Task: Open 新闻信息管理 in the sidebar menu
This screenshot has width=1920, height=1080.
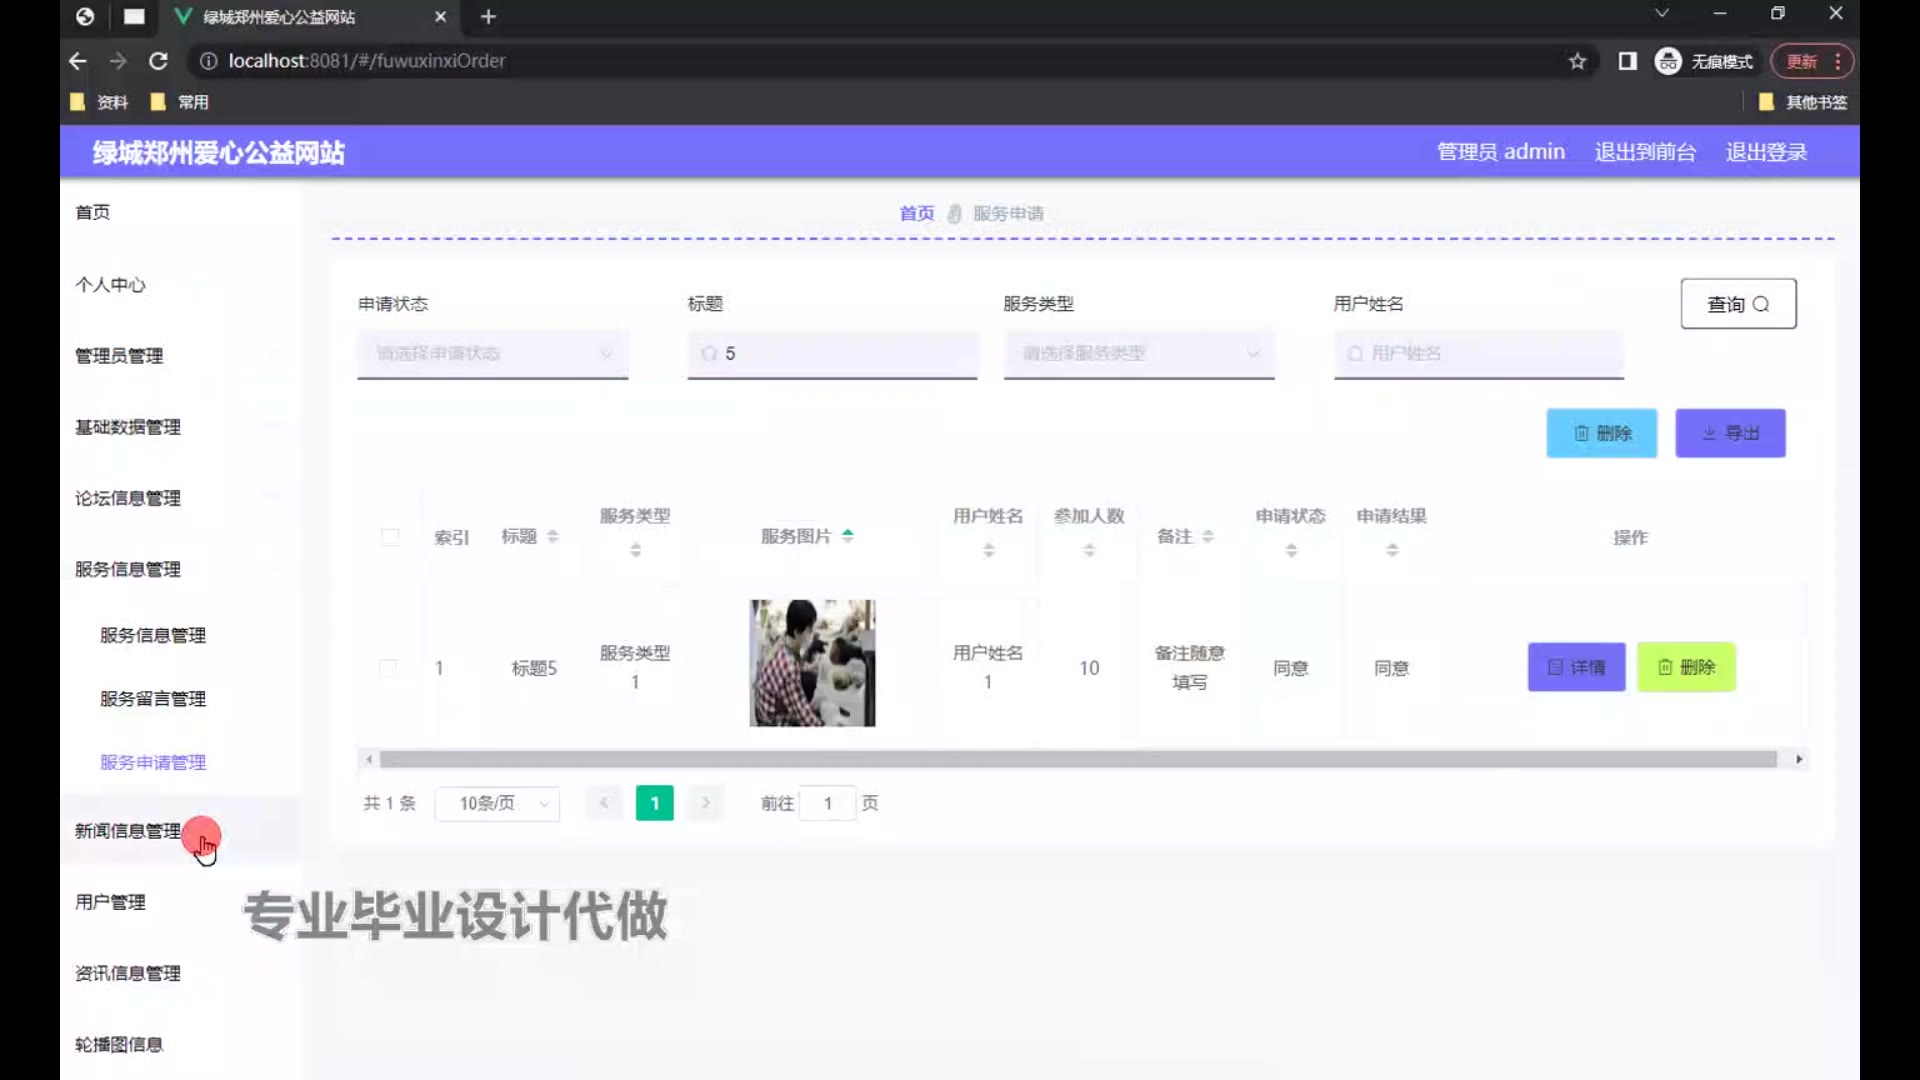Action: point(128,831)
